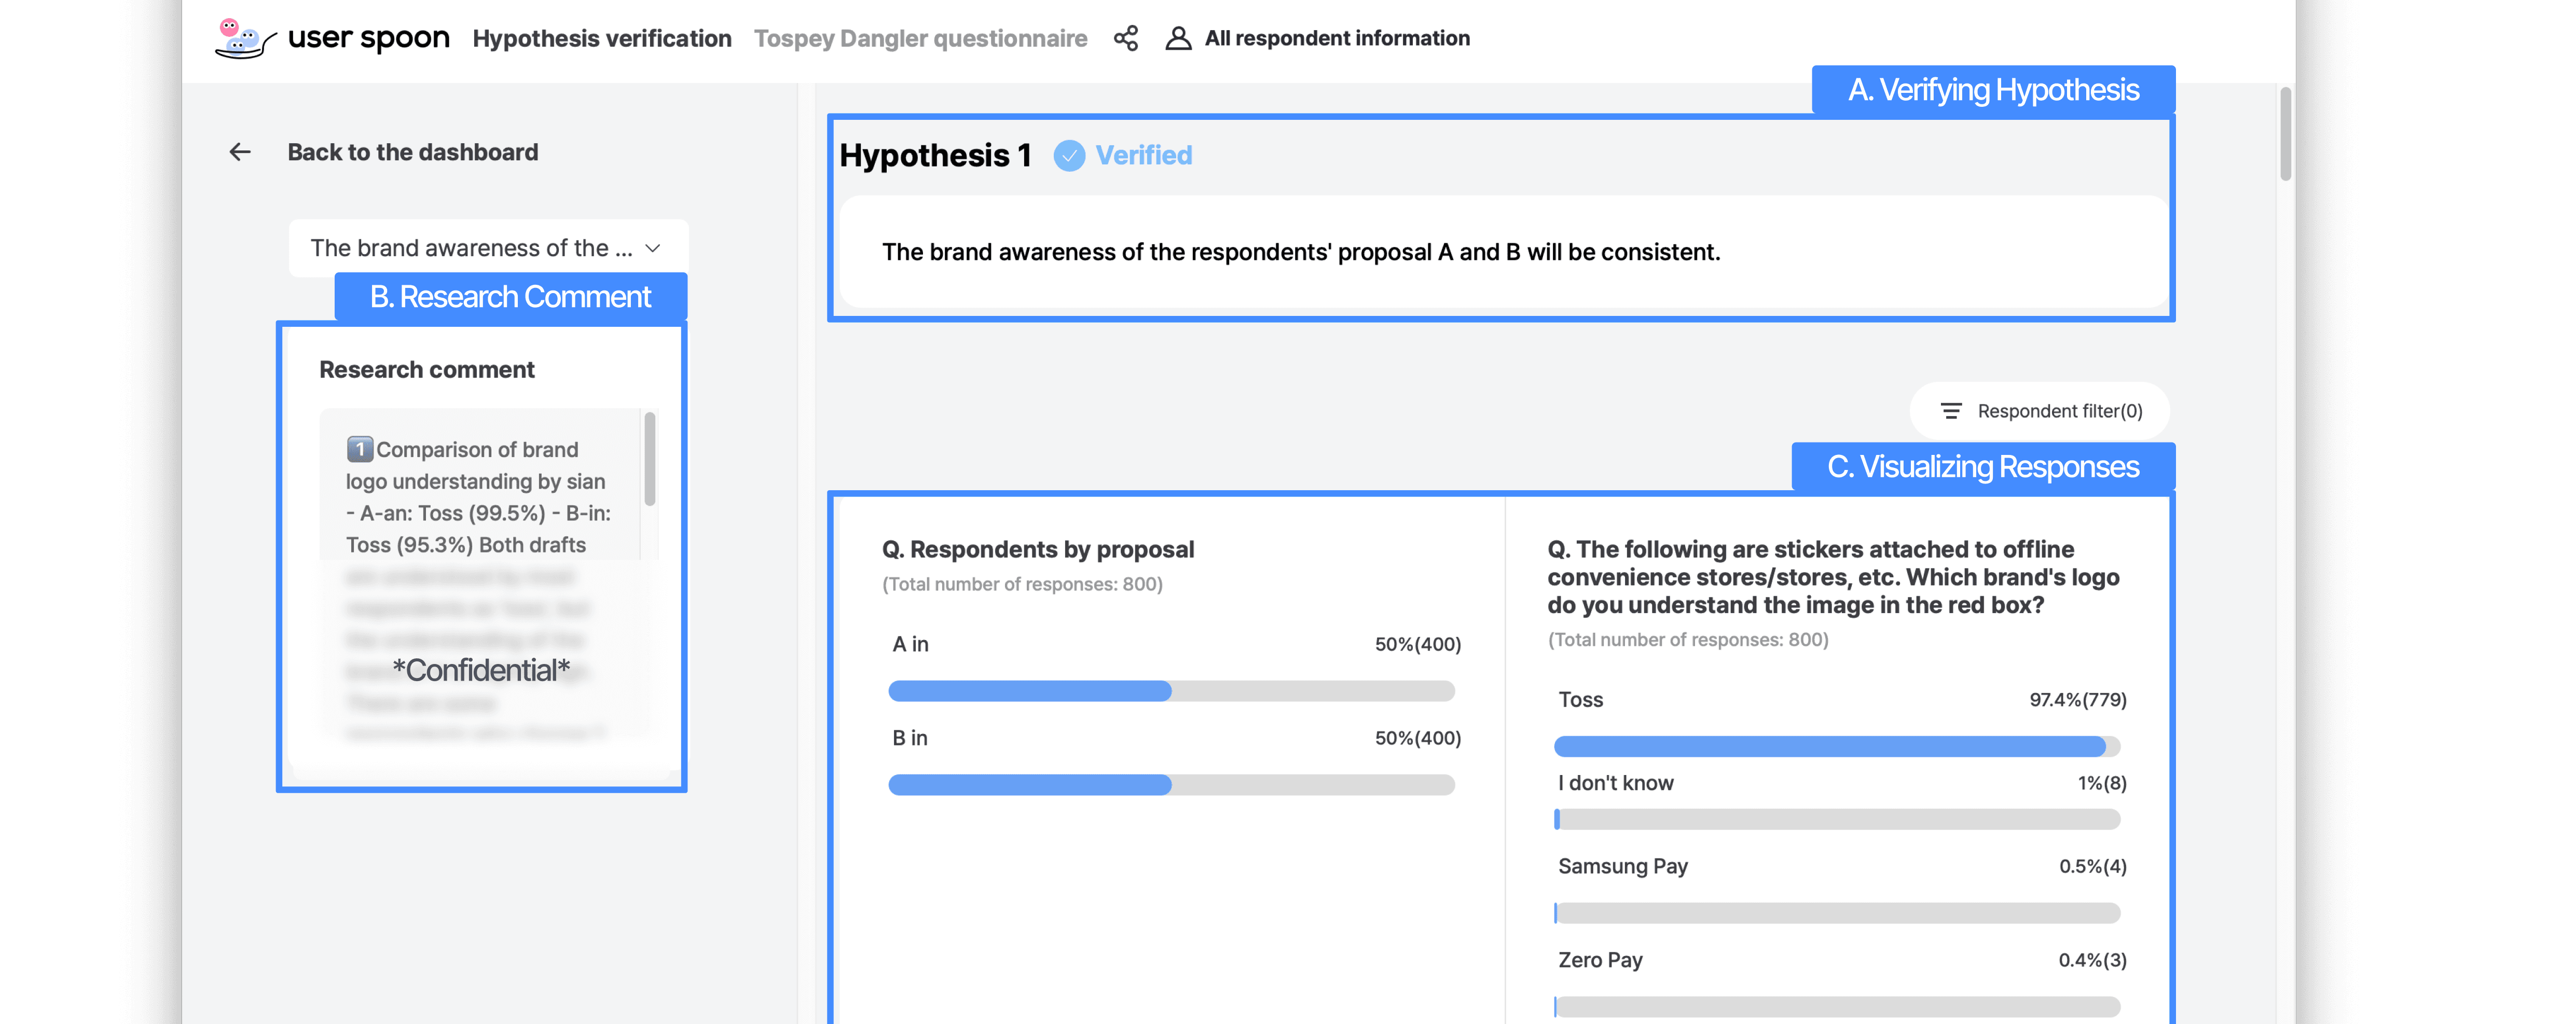This screenshot has width=2576, height=1024.
Task: Open the Respondent filter(0) button
Action: 2040,411
